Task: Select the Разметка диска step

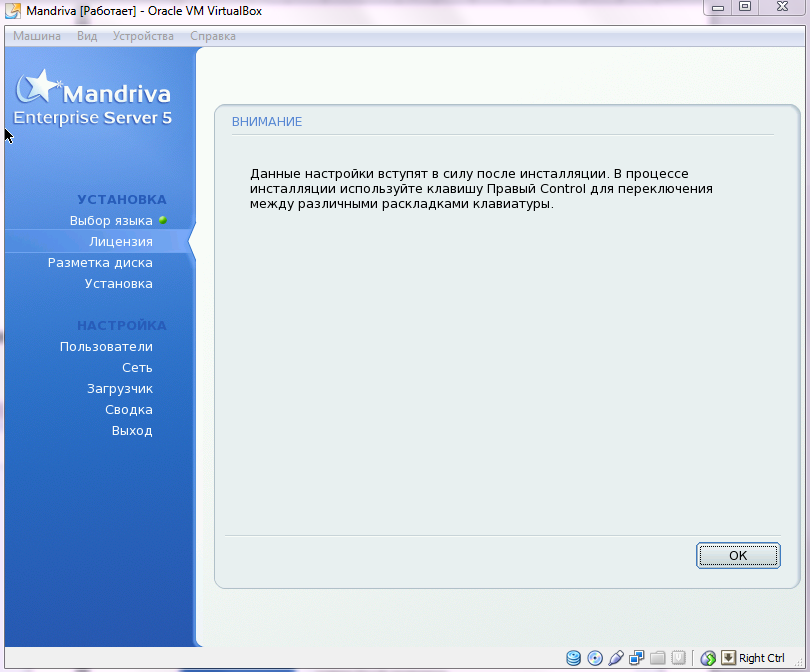Action: pos(100,263)
